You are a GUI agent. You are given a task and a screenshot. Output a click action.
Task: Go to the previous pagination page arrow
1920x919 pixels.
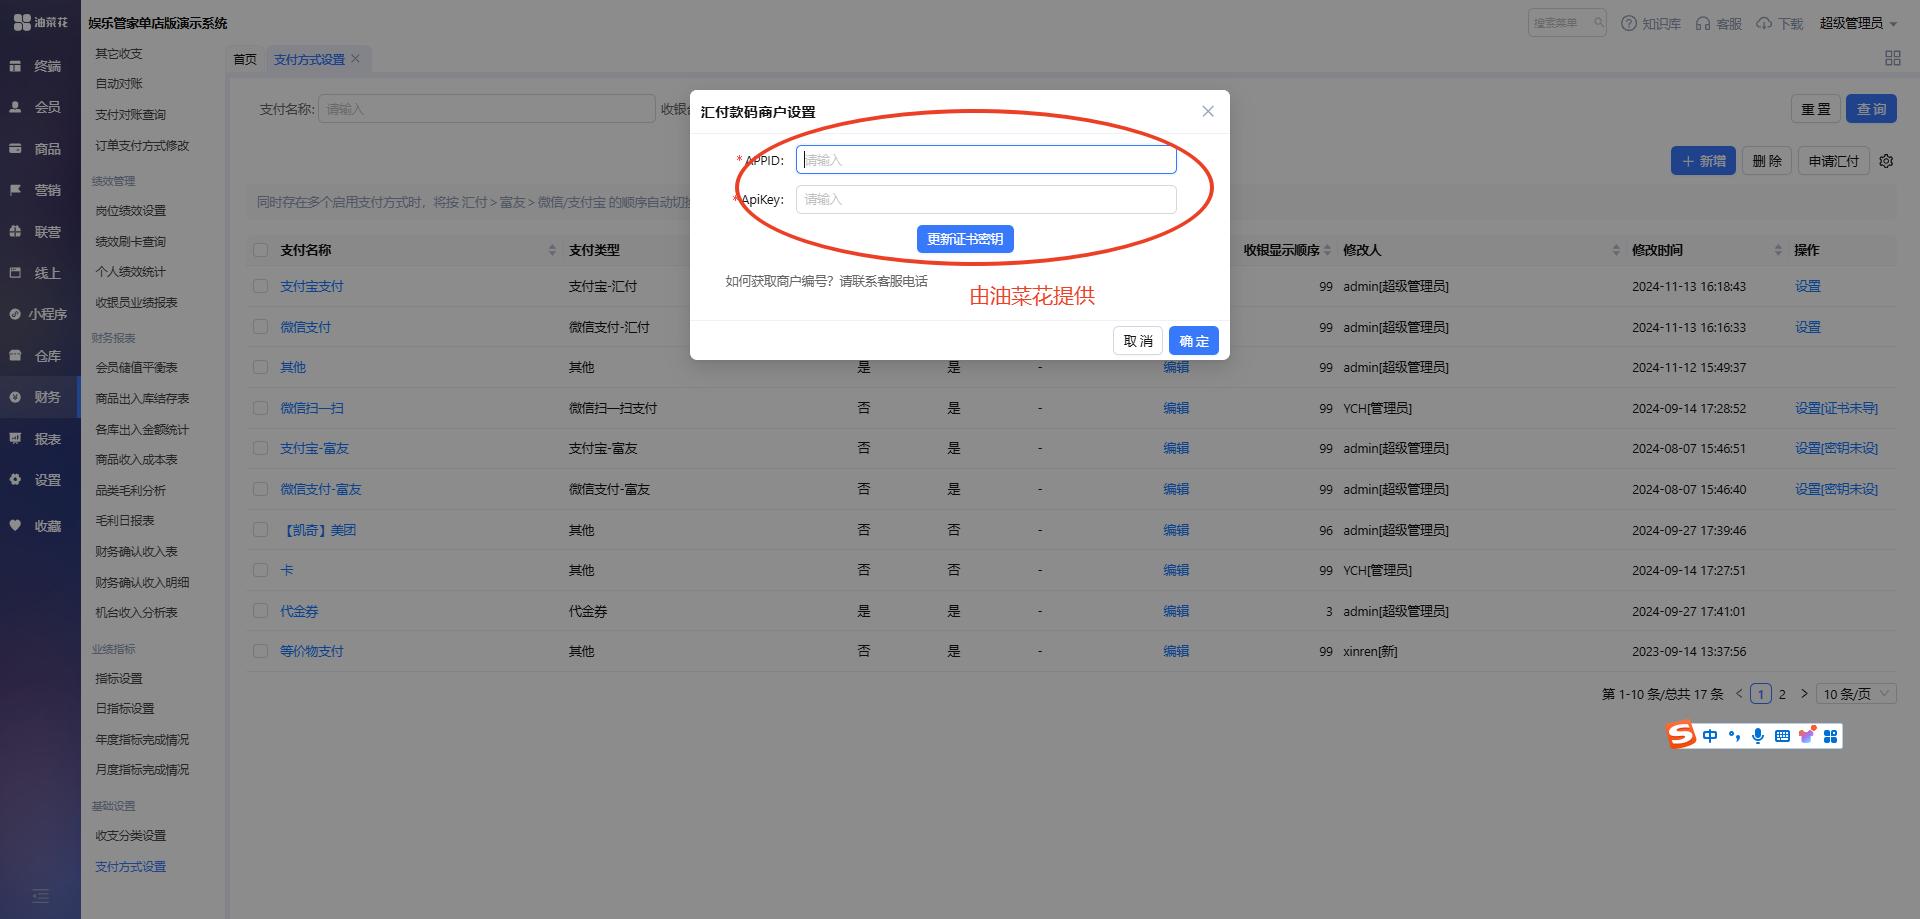1739,694
